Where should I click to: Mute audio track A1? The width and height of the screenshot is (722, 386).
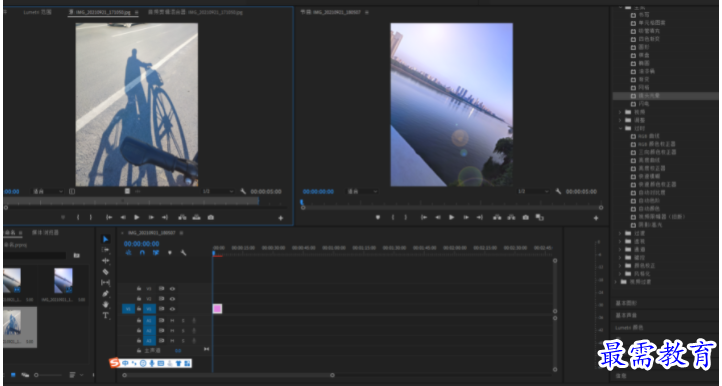point(172,320)
